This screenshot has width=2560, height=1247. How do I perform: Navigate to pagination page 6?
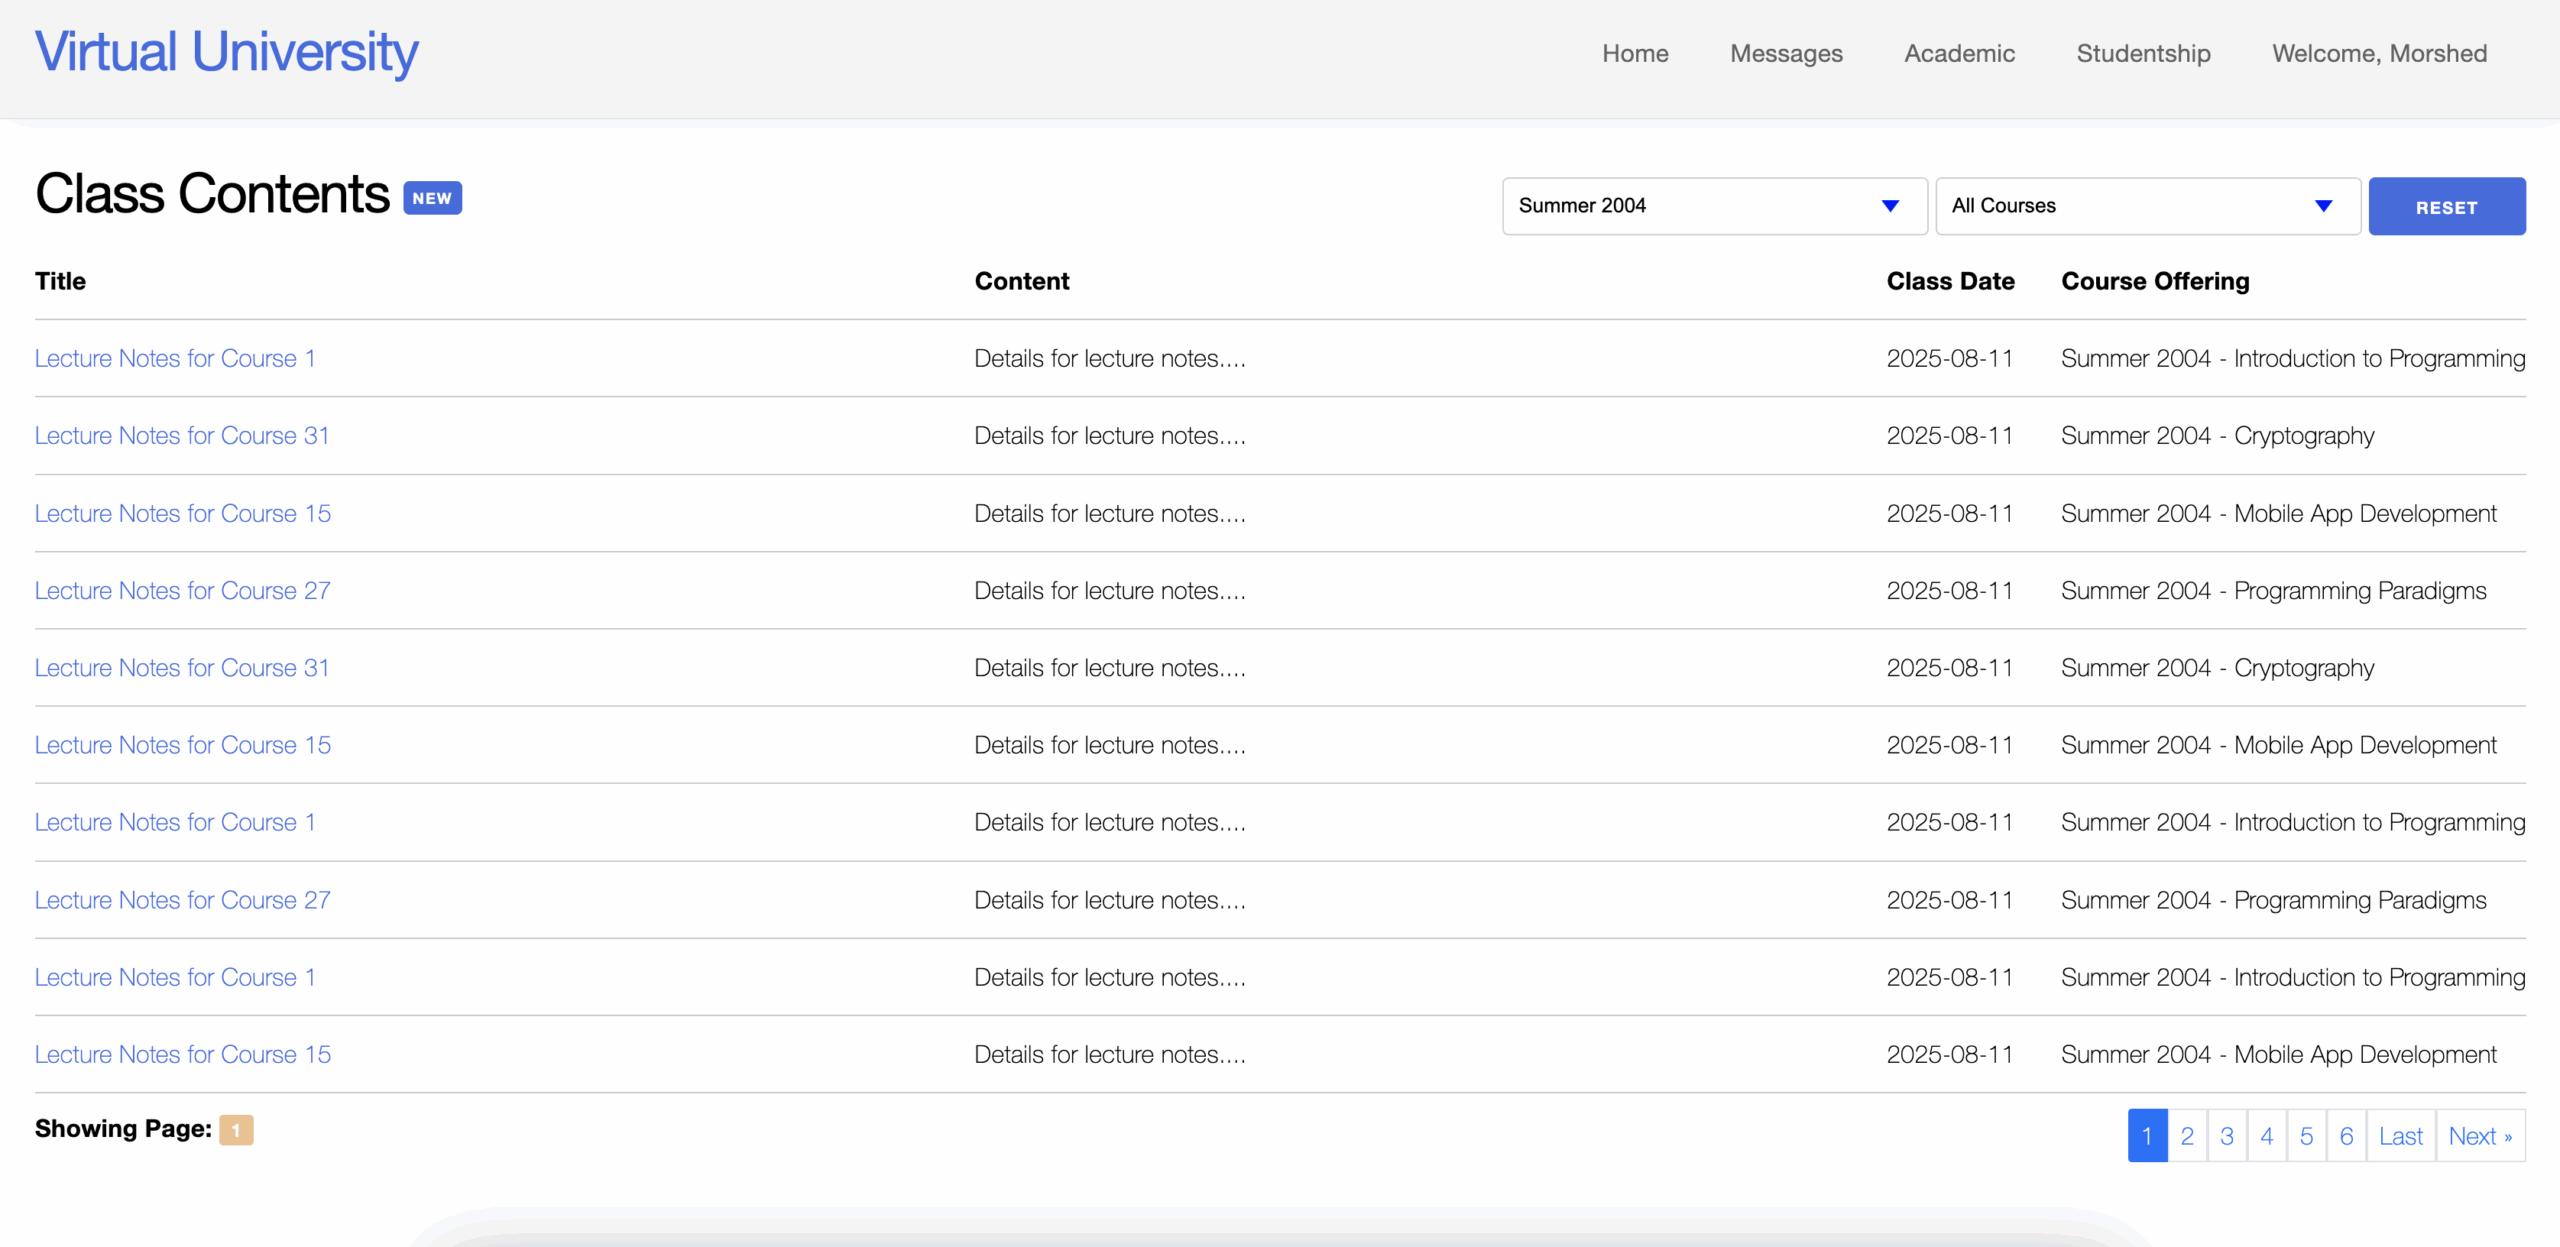tap(2346, 1136)
